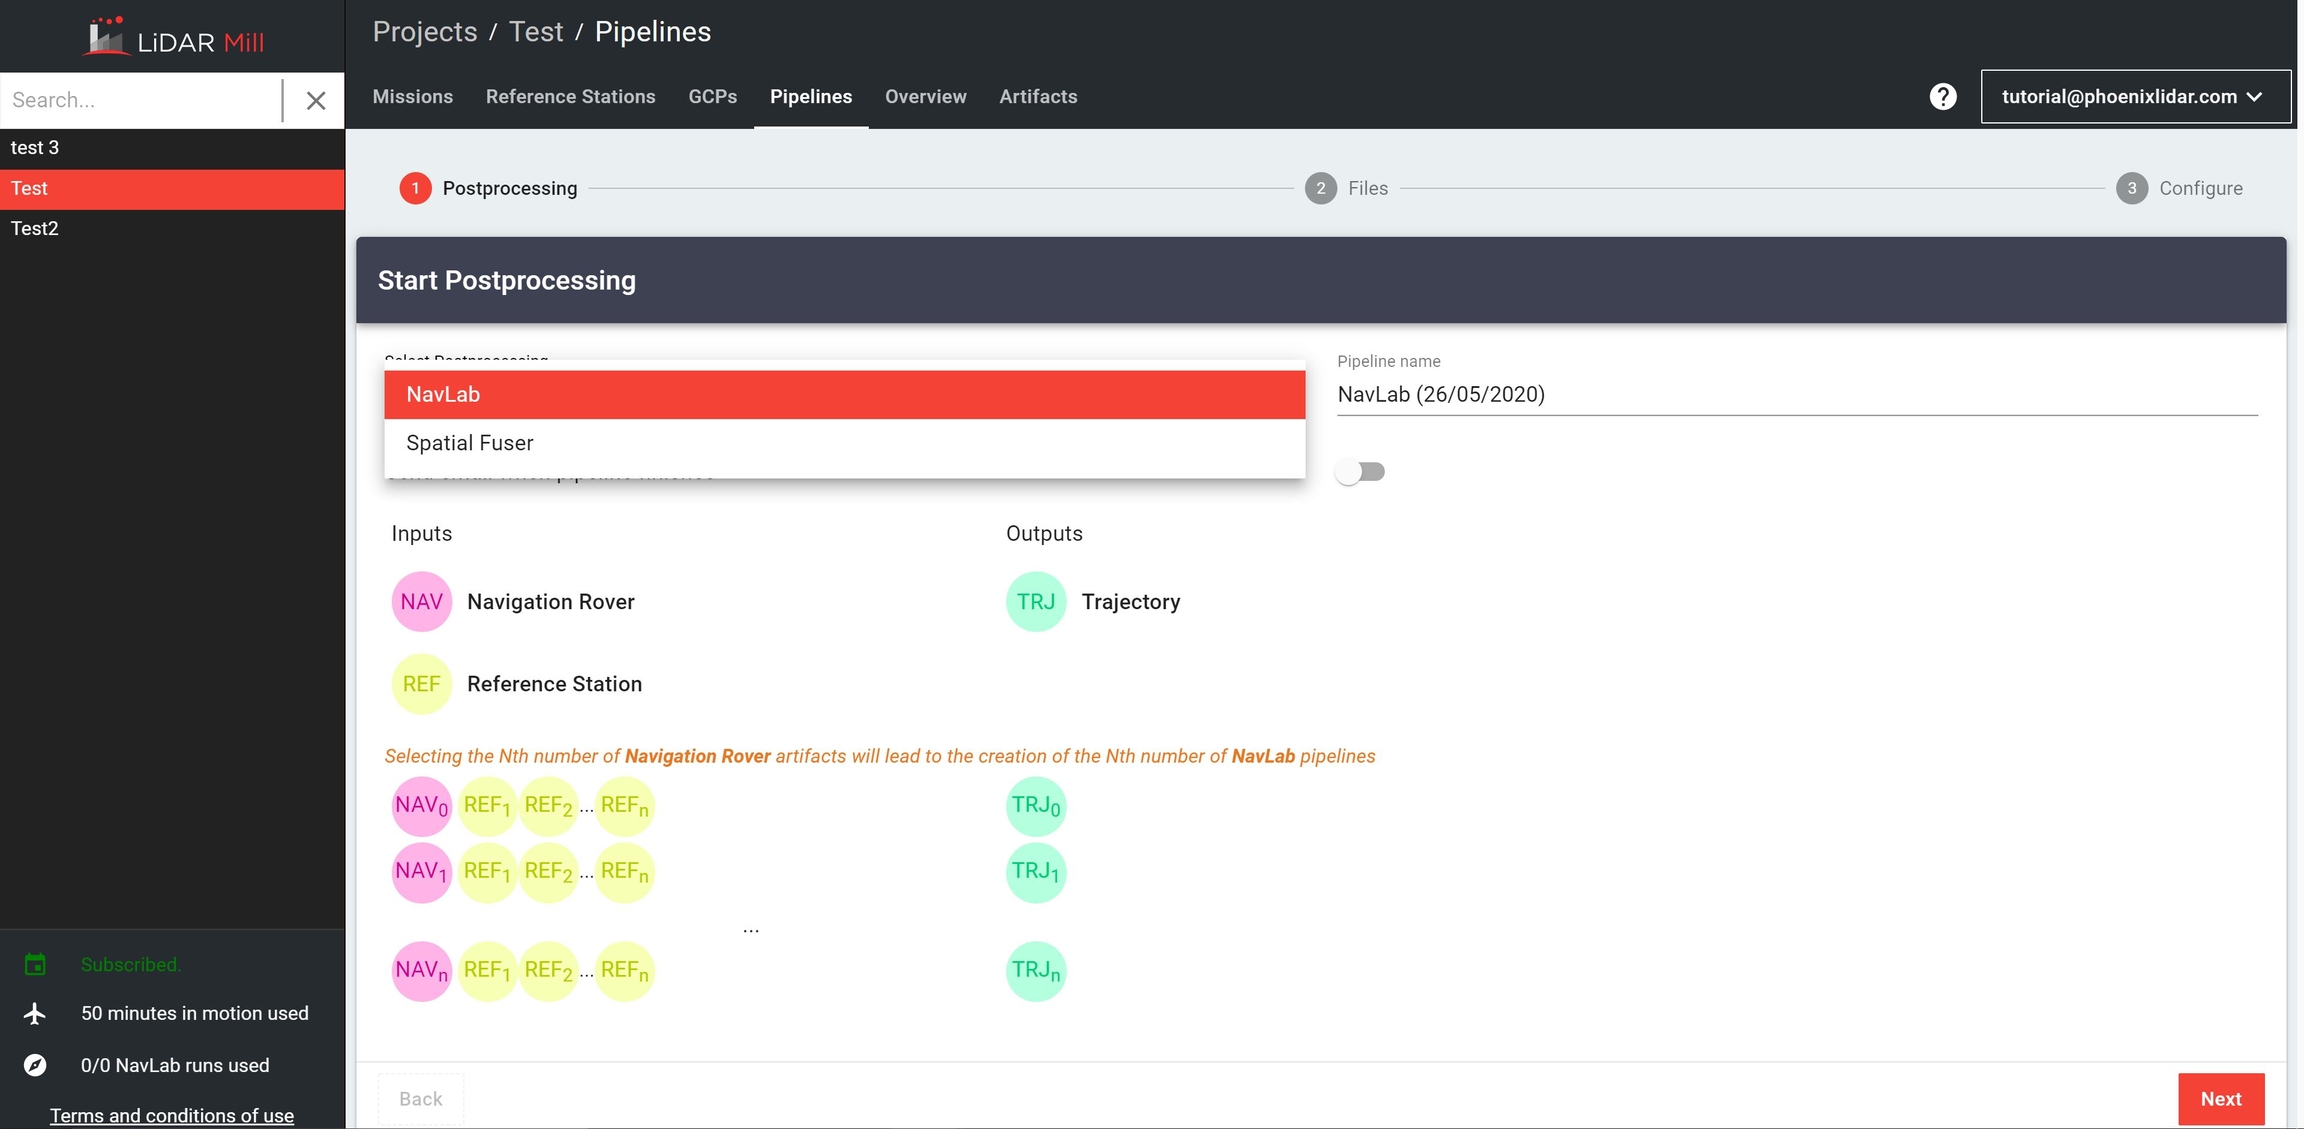The width and height of the screenshot is (2304, 1129).
Task: Click the green calendar subscription icon
Action: [35, 965]
